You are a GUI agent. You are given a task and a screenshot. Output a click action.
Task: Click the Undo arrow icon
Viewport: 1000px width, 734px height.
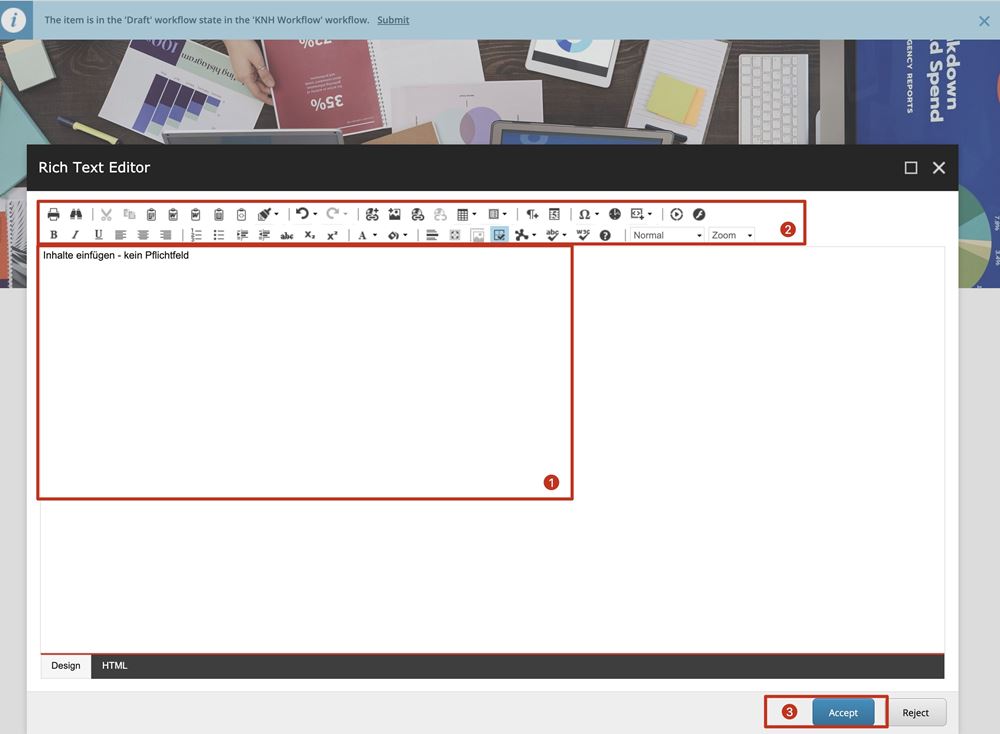[302, 214]
